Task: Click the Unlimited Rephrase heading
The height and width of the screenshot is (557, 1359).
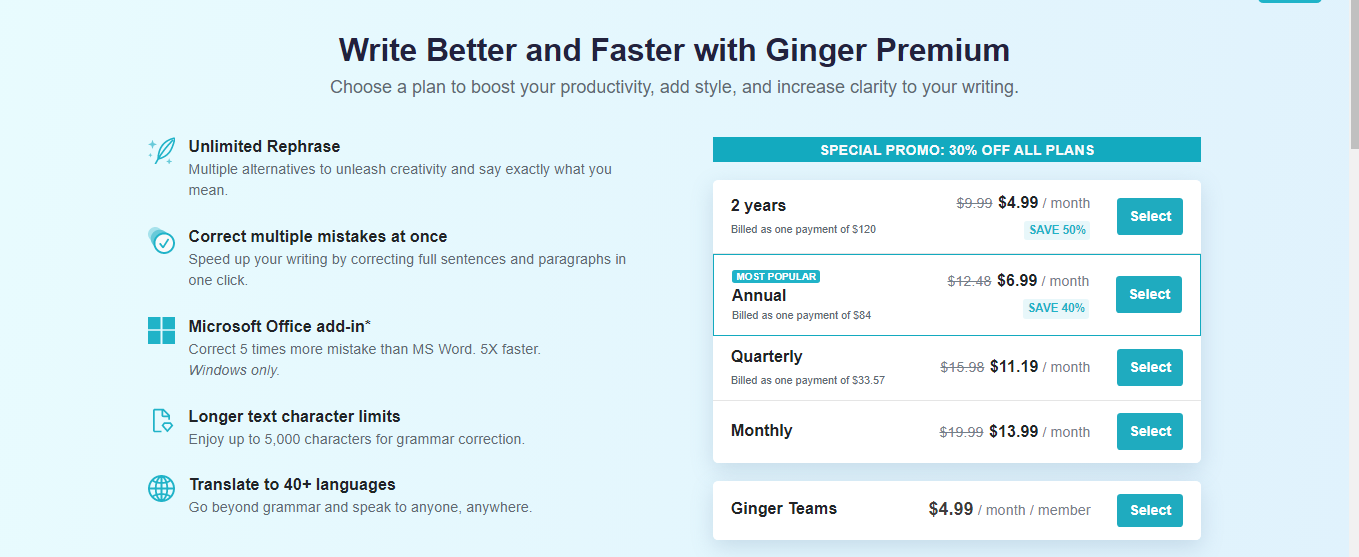Action: 264,146
